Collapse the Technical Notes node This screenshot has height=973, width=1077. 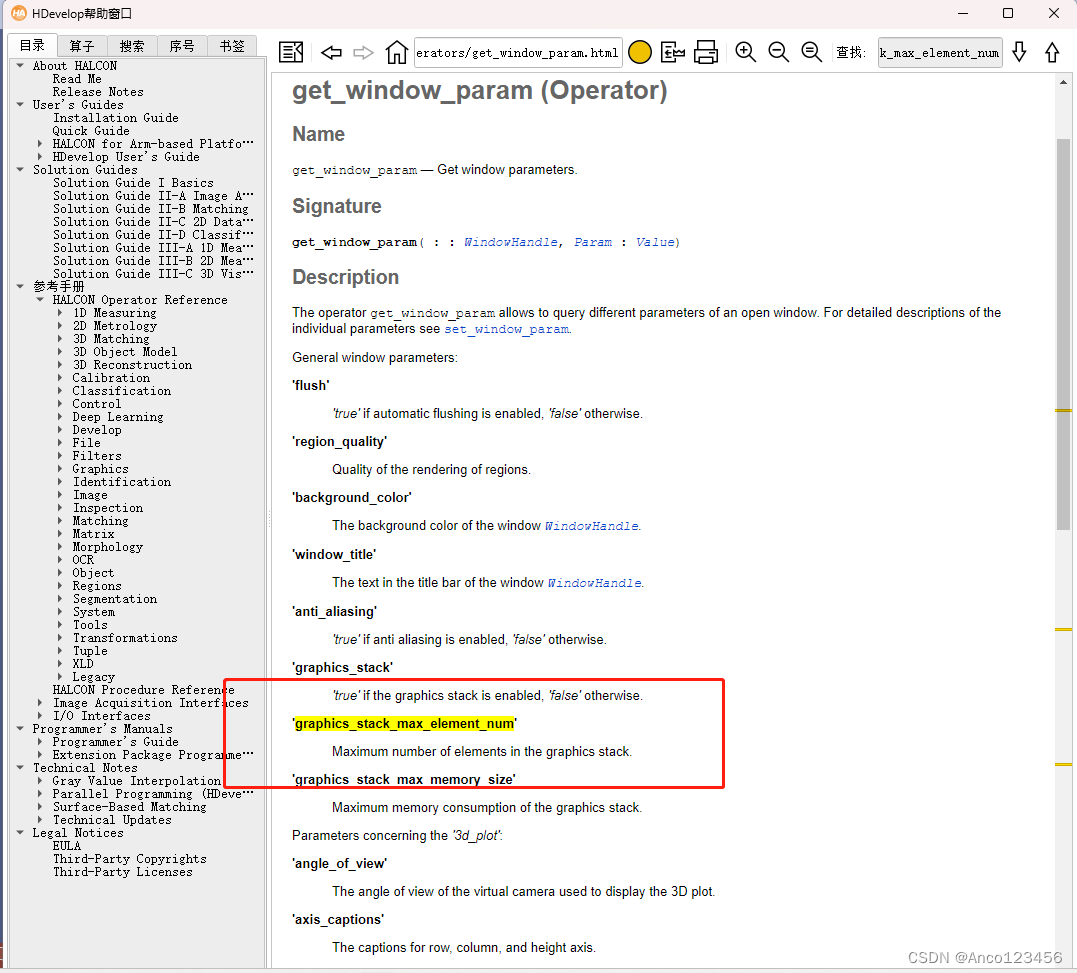(x=21, y=768)
